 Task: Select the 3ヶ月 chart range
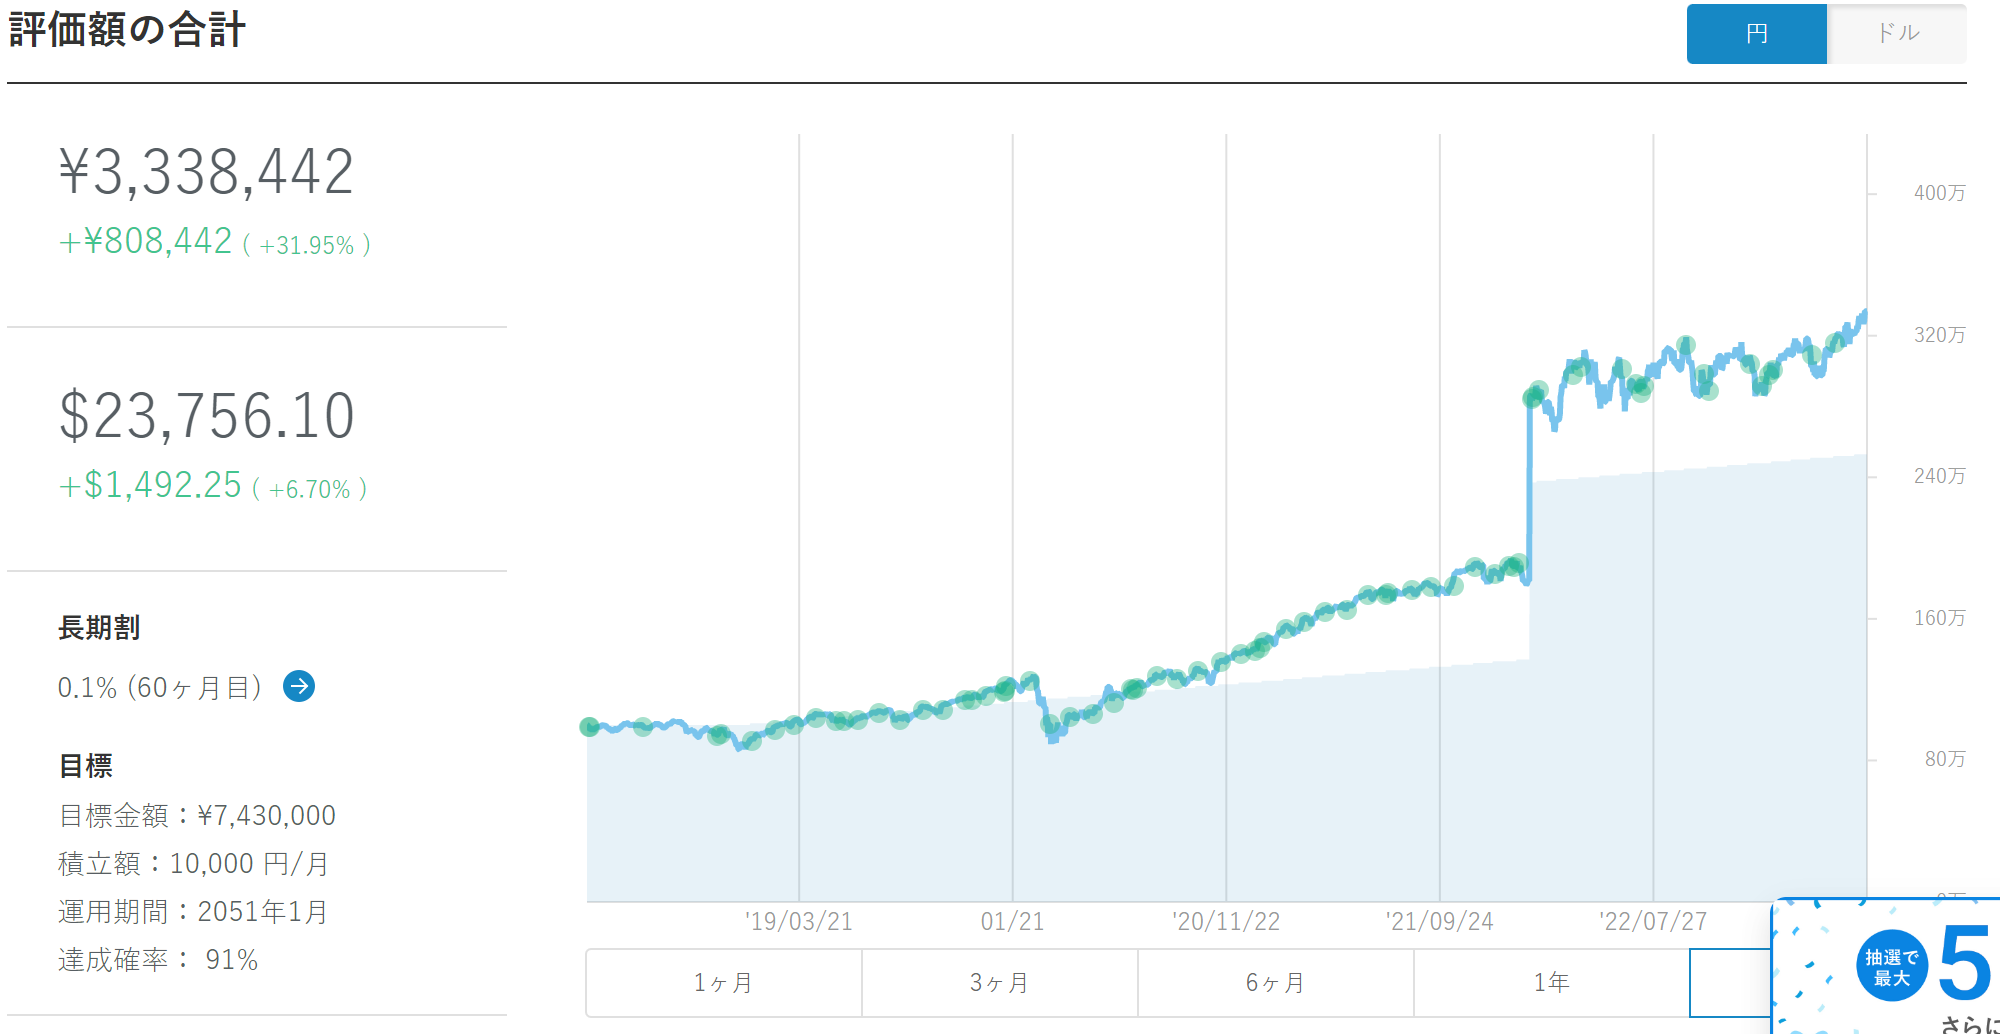point(999,983)
